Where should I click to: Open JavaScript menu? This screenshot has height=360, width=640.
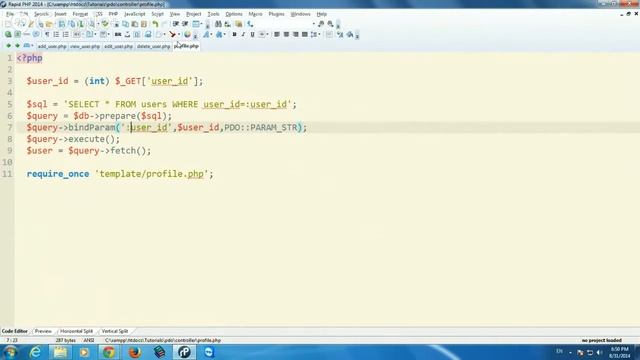(x=135, y=14)
